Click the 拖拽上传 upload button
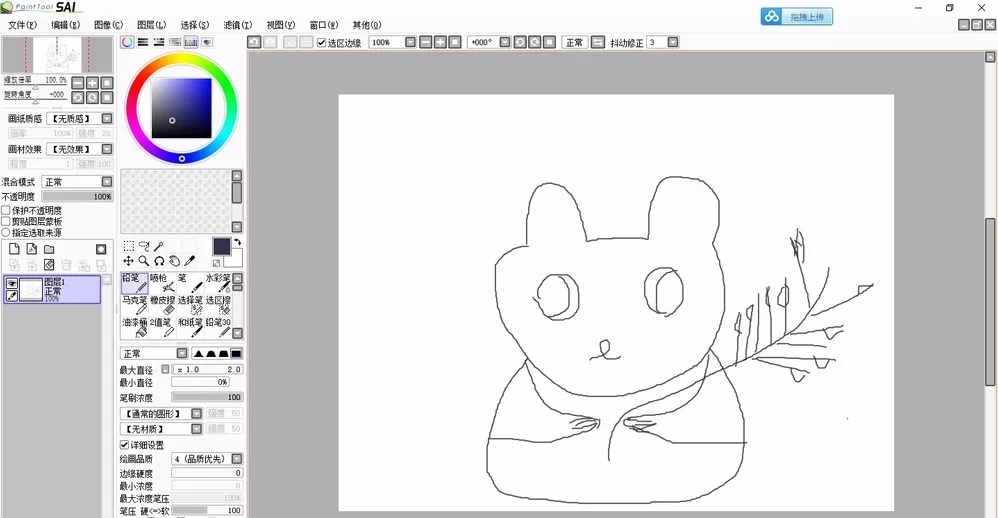The image size is (998, 518). (796, 17)
